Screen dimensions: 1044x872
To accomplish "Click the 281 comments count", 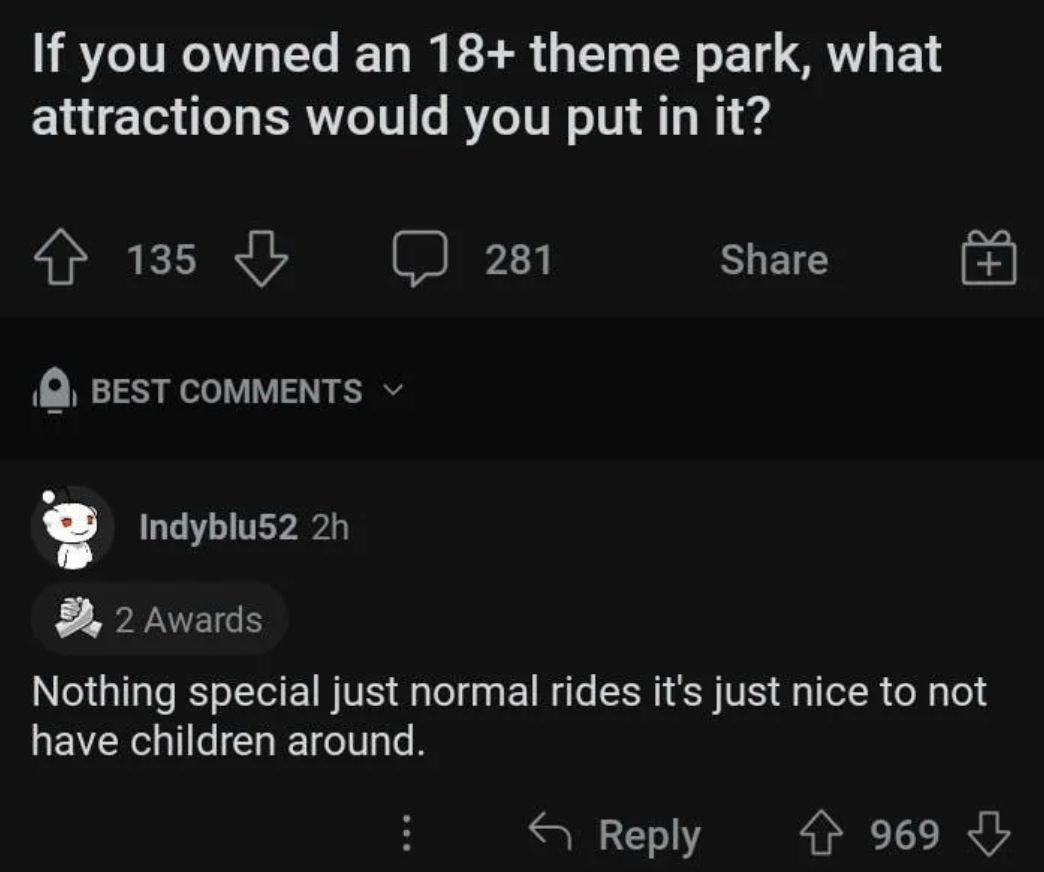I will click(x=518, y=261).
